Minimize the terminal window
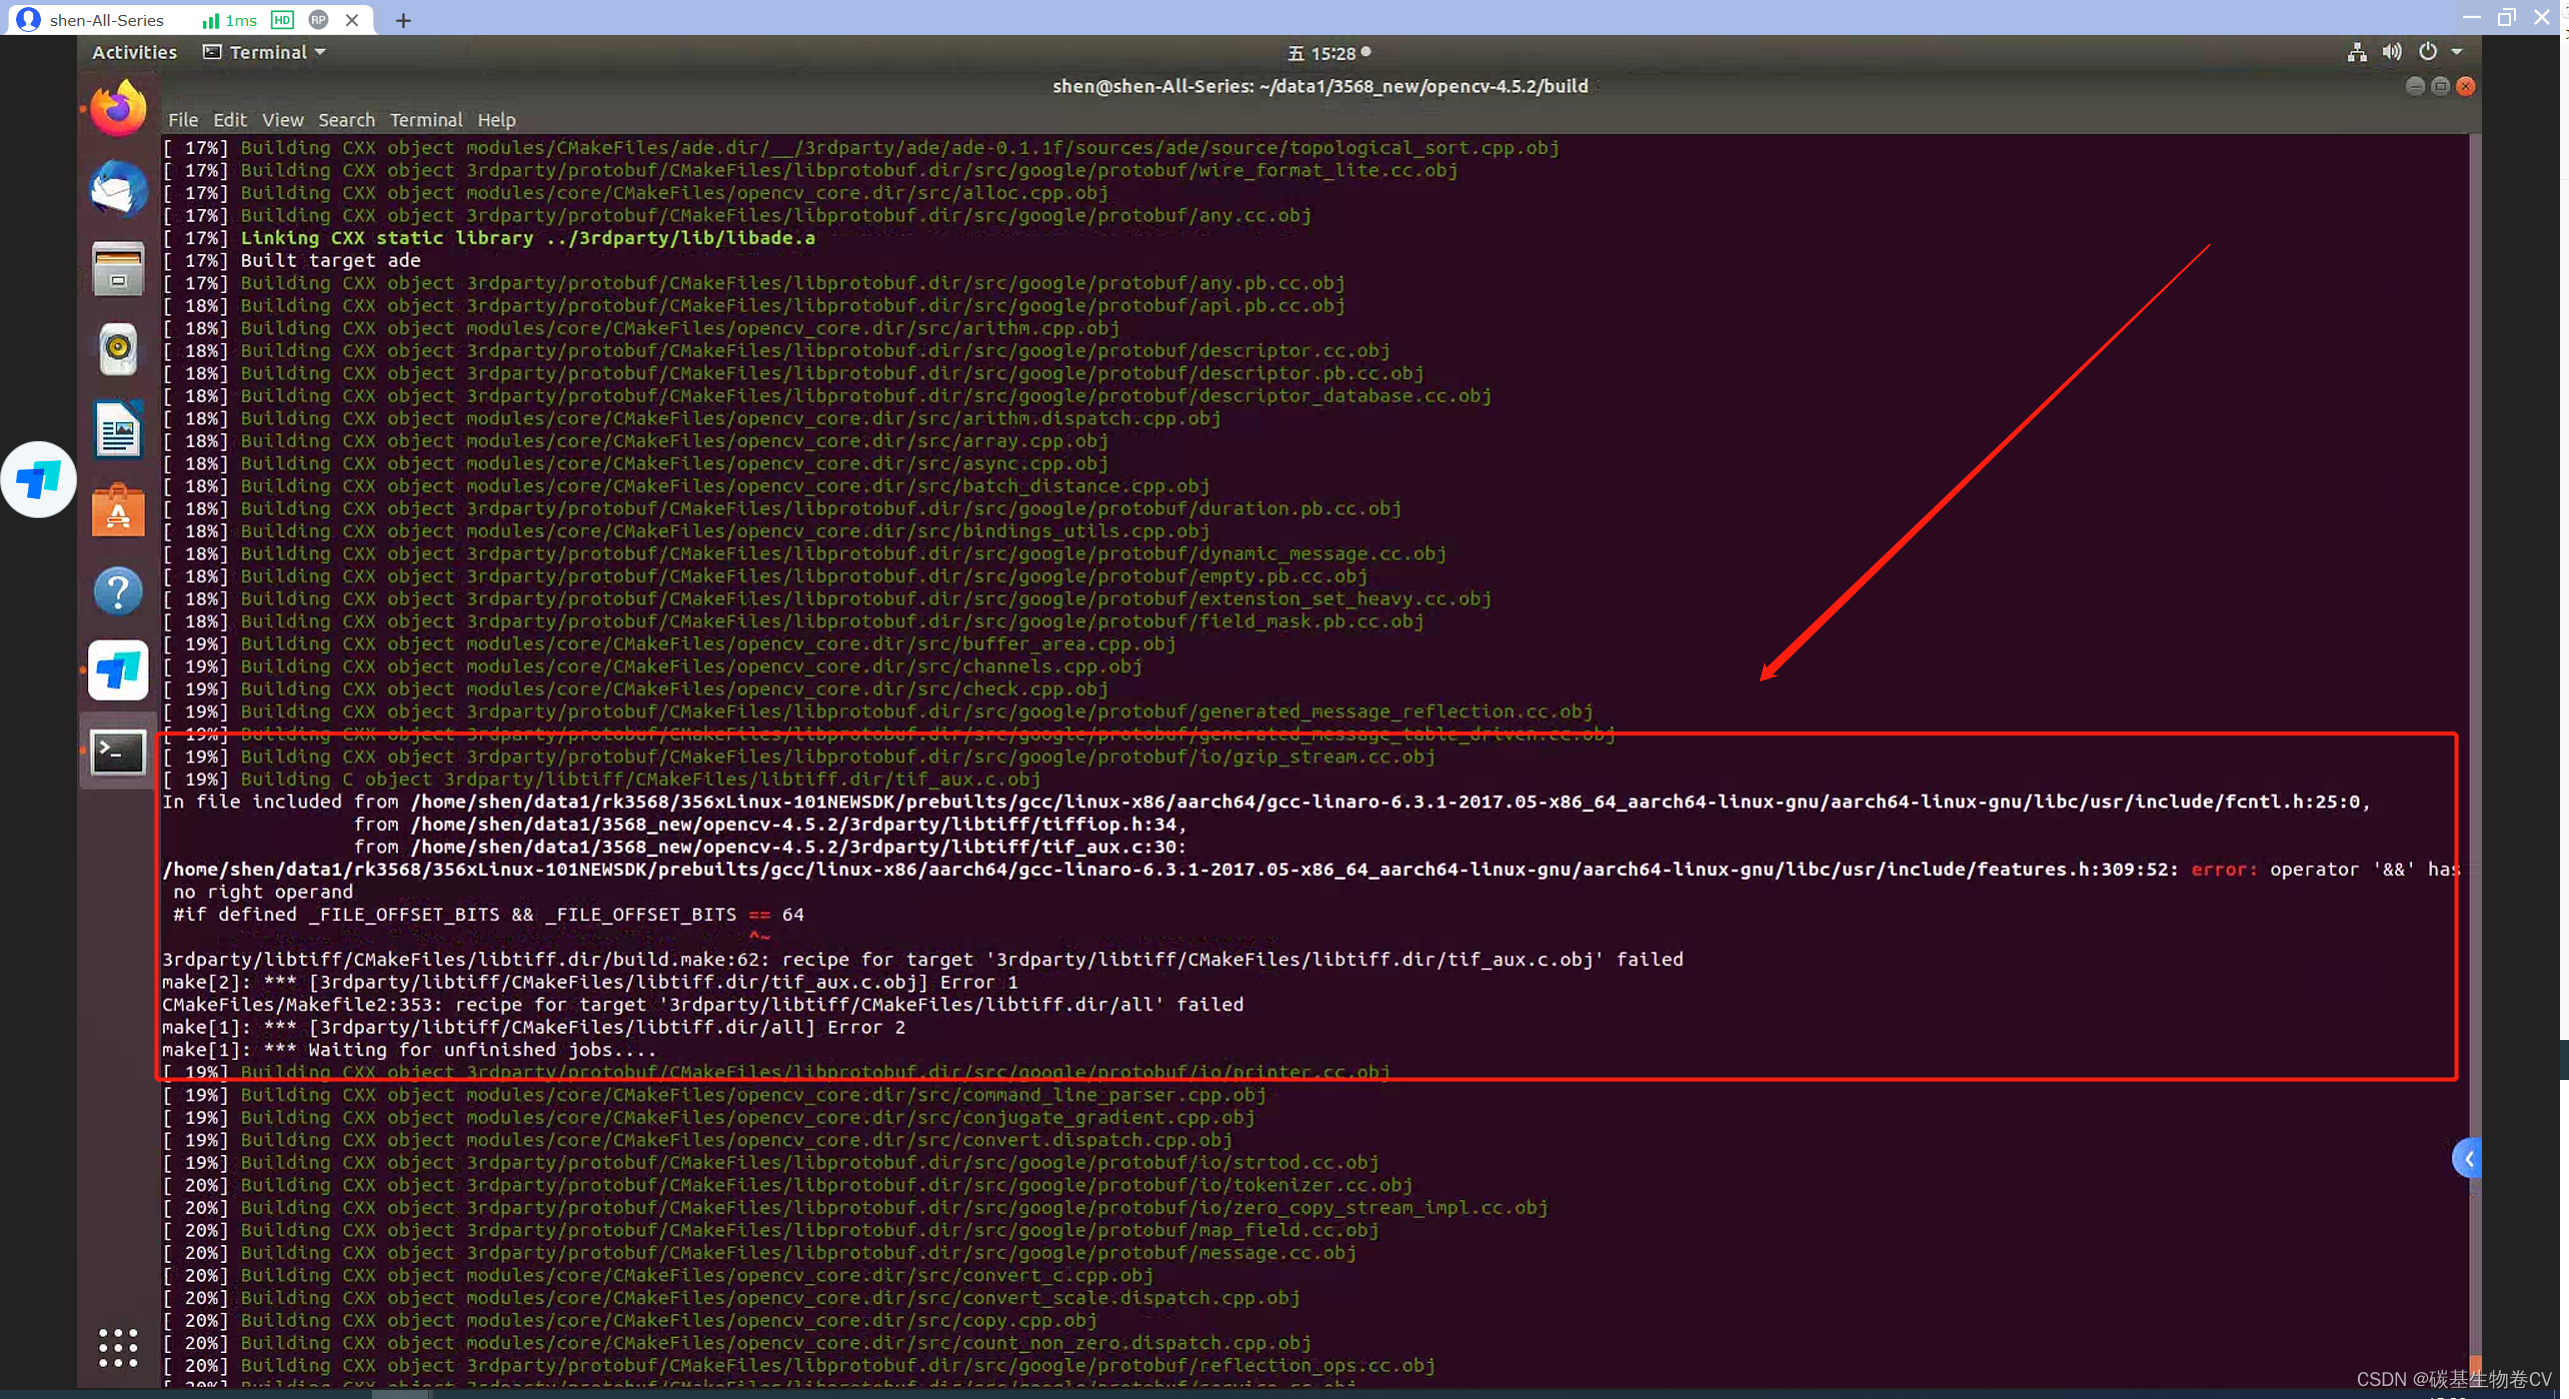Screen dimensions: 2569x1399 pyautogui.click(x=2415, y=86)
